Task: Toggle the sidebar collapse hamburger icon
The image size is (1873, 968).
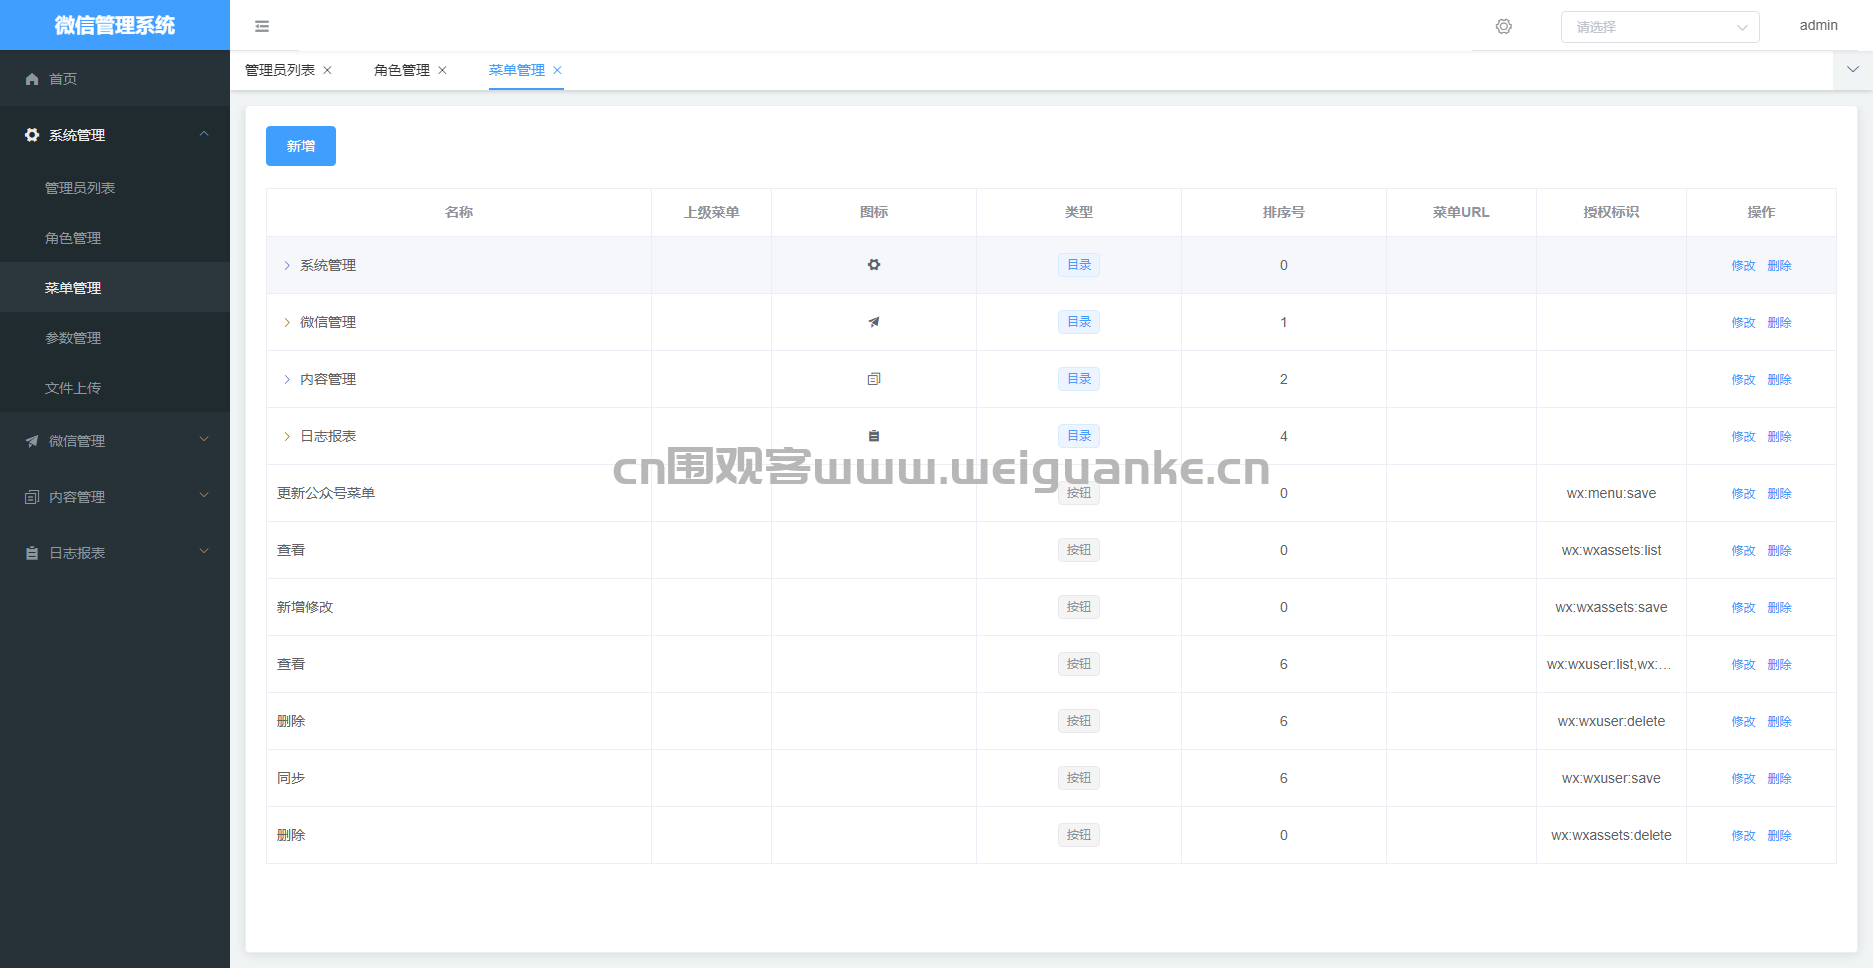Action: click(x=262, y=26)
